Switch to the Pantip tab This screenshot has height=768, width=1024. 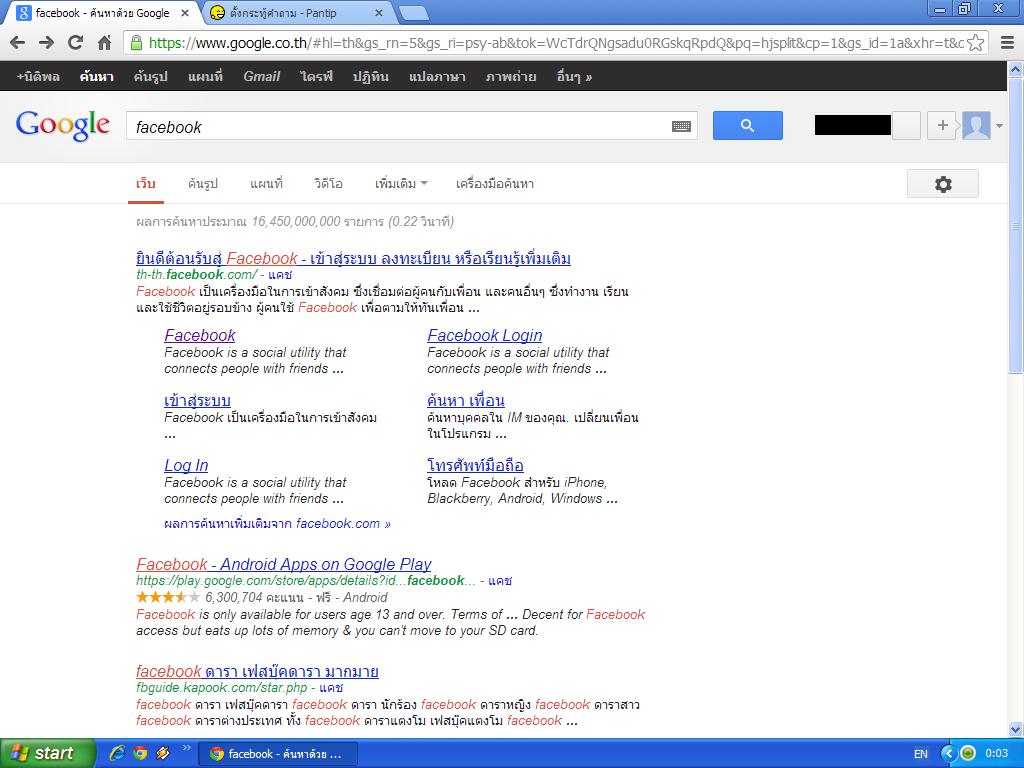(298, 13)
